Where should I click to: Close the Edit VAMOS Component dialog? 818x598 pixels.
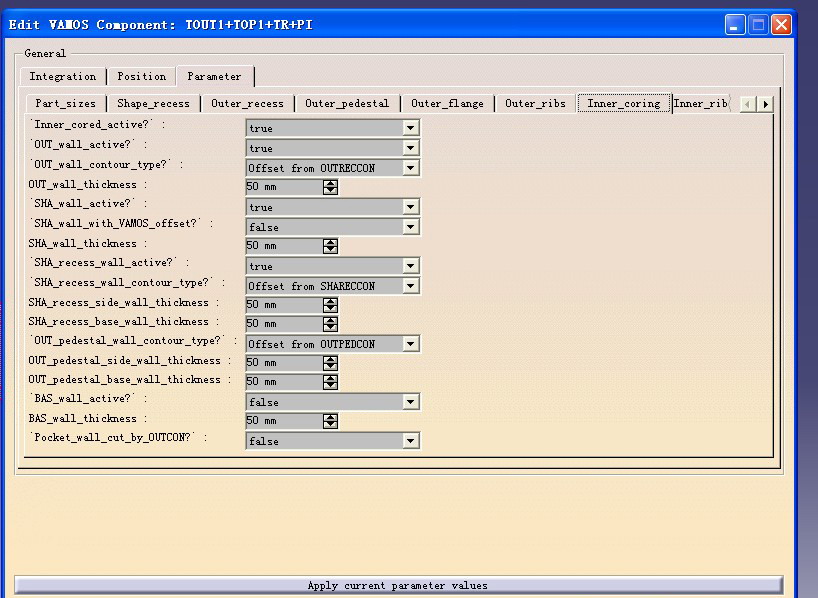tap(781, 25)
